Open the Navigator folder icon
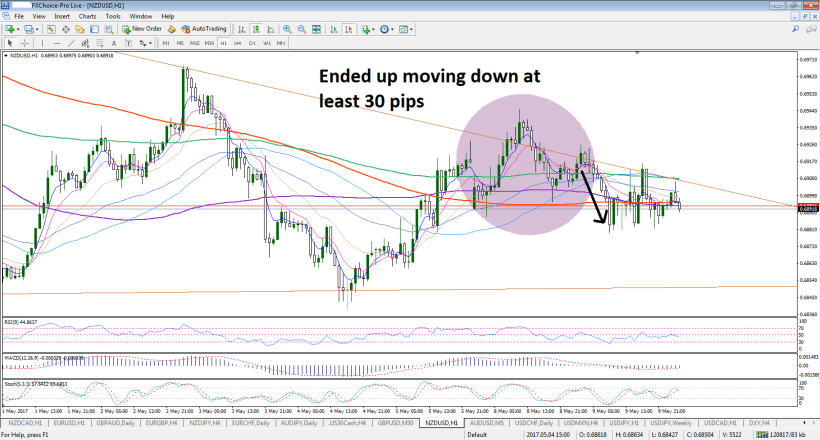This screenshot has width=820, height=440. pyautogui.click(x=79, y=29)
